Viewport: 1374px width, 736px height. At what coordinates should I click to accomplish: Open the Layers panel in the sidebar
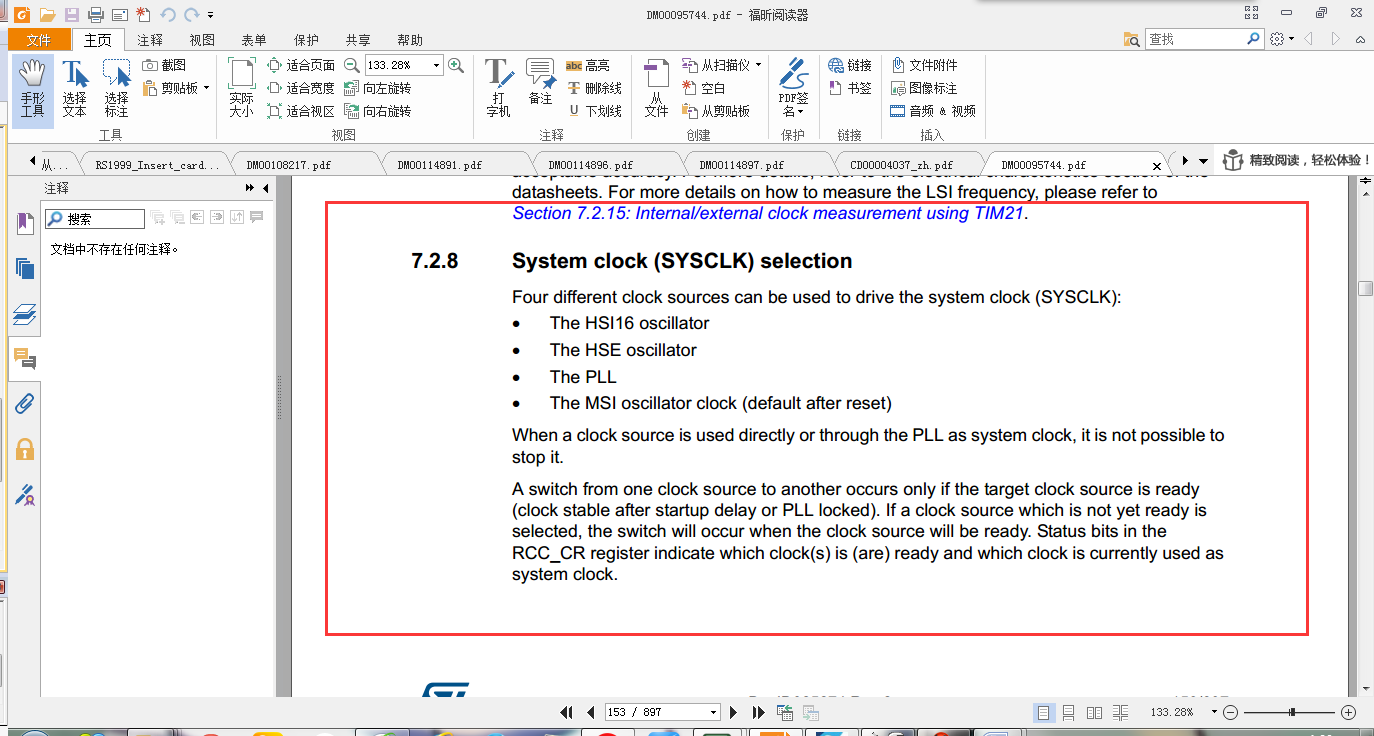(25, 315)
